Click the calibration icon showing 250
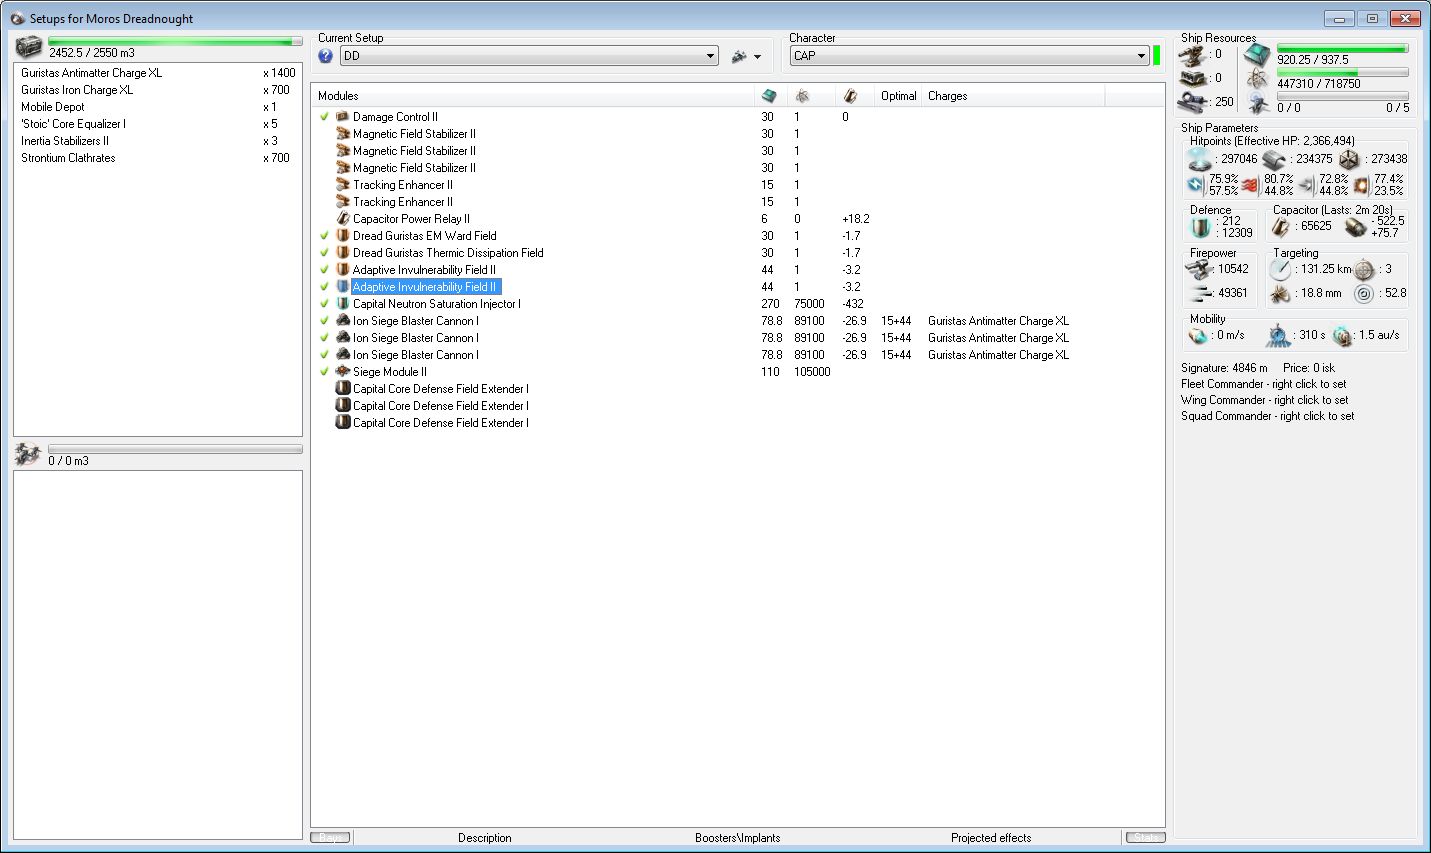The height and width of the screenshot is (853, 1431). click(1192, 102)
